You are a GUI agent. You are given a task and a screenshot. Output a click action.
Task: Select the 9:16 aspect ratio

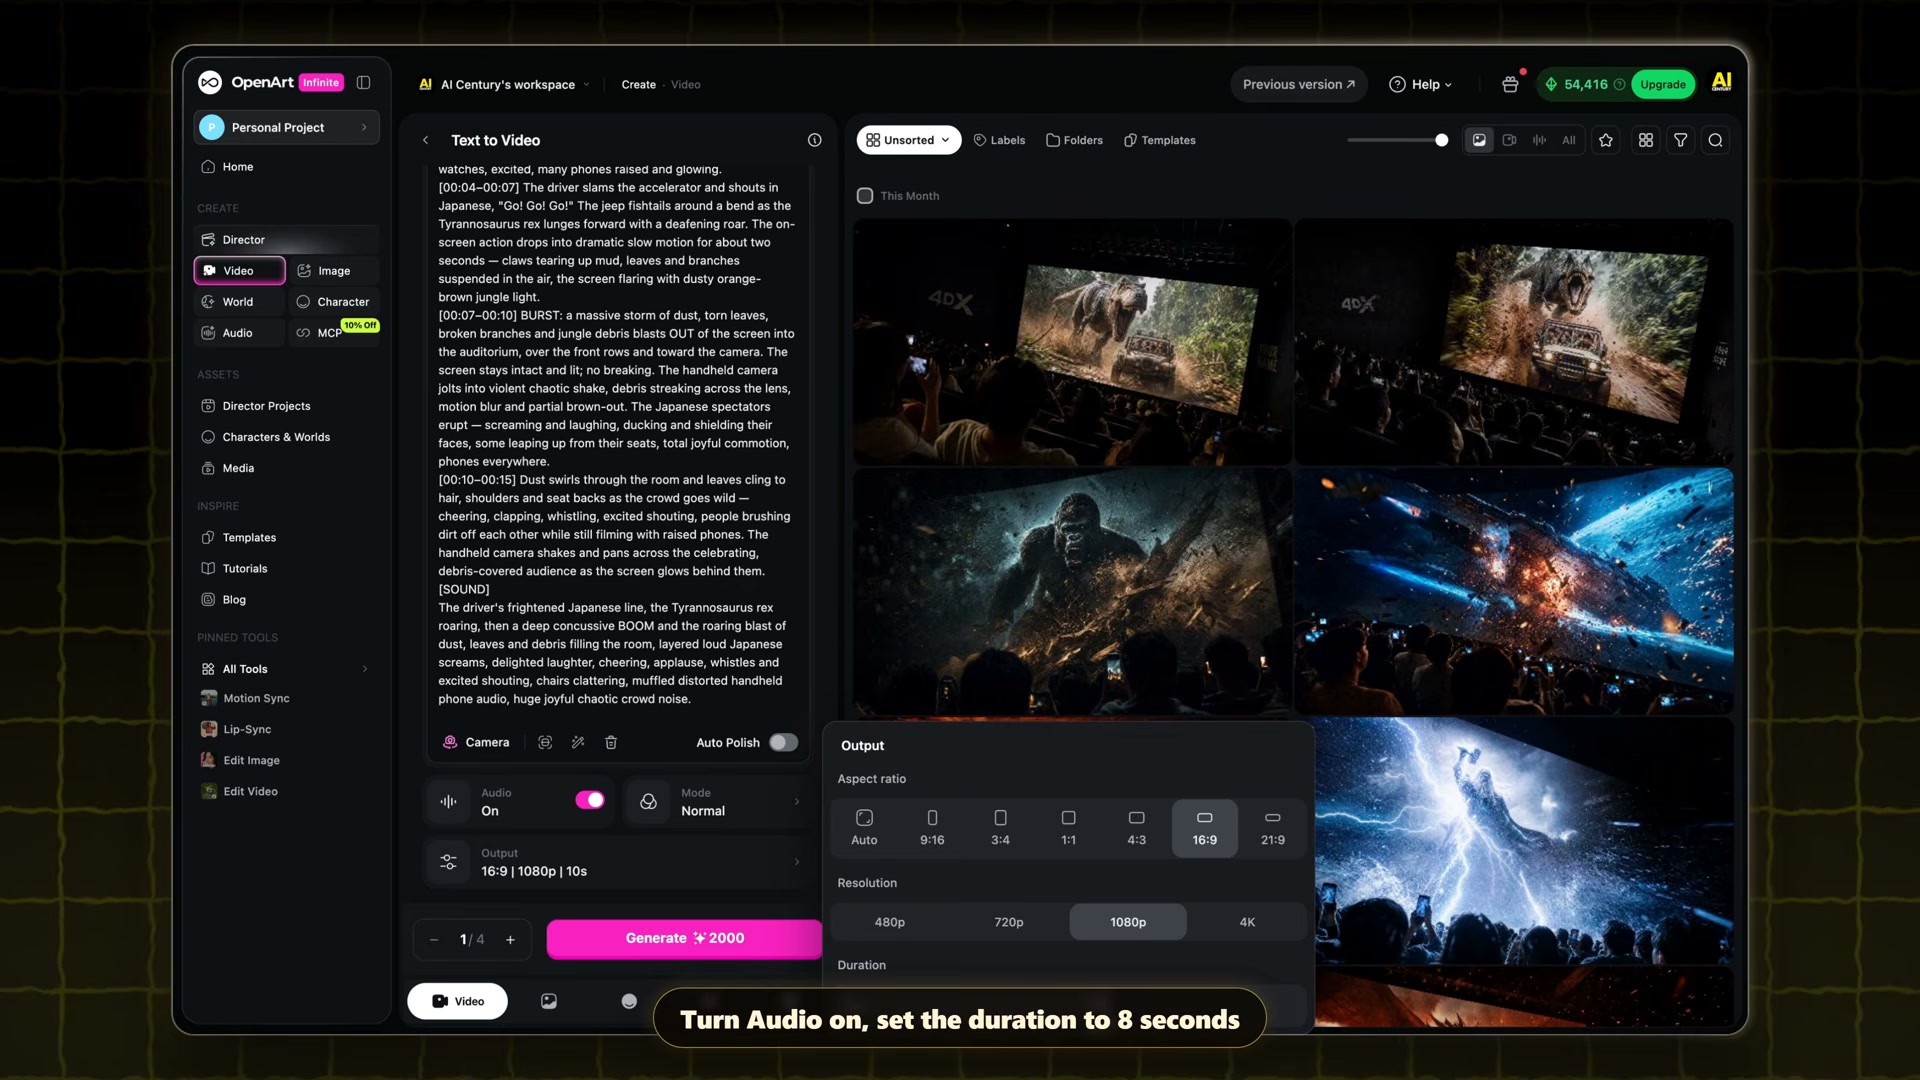click(932, 828)
